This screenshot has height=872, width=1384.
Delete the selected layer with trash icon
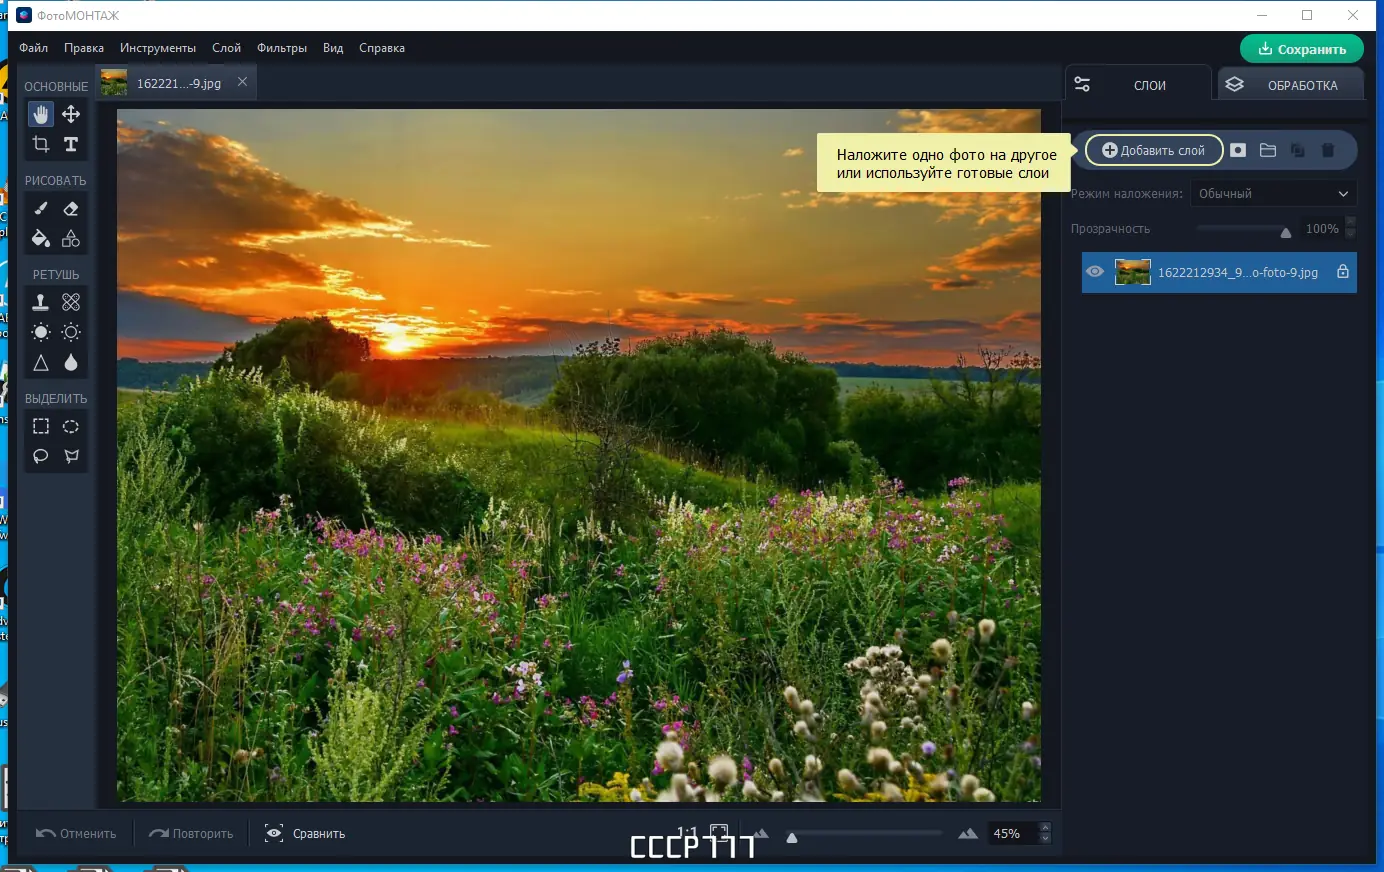click(1328, 150)
